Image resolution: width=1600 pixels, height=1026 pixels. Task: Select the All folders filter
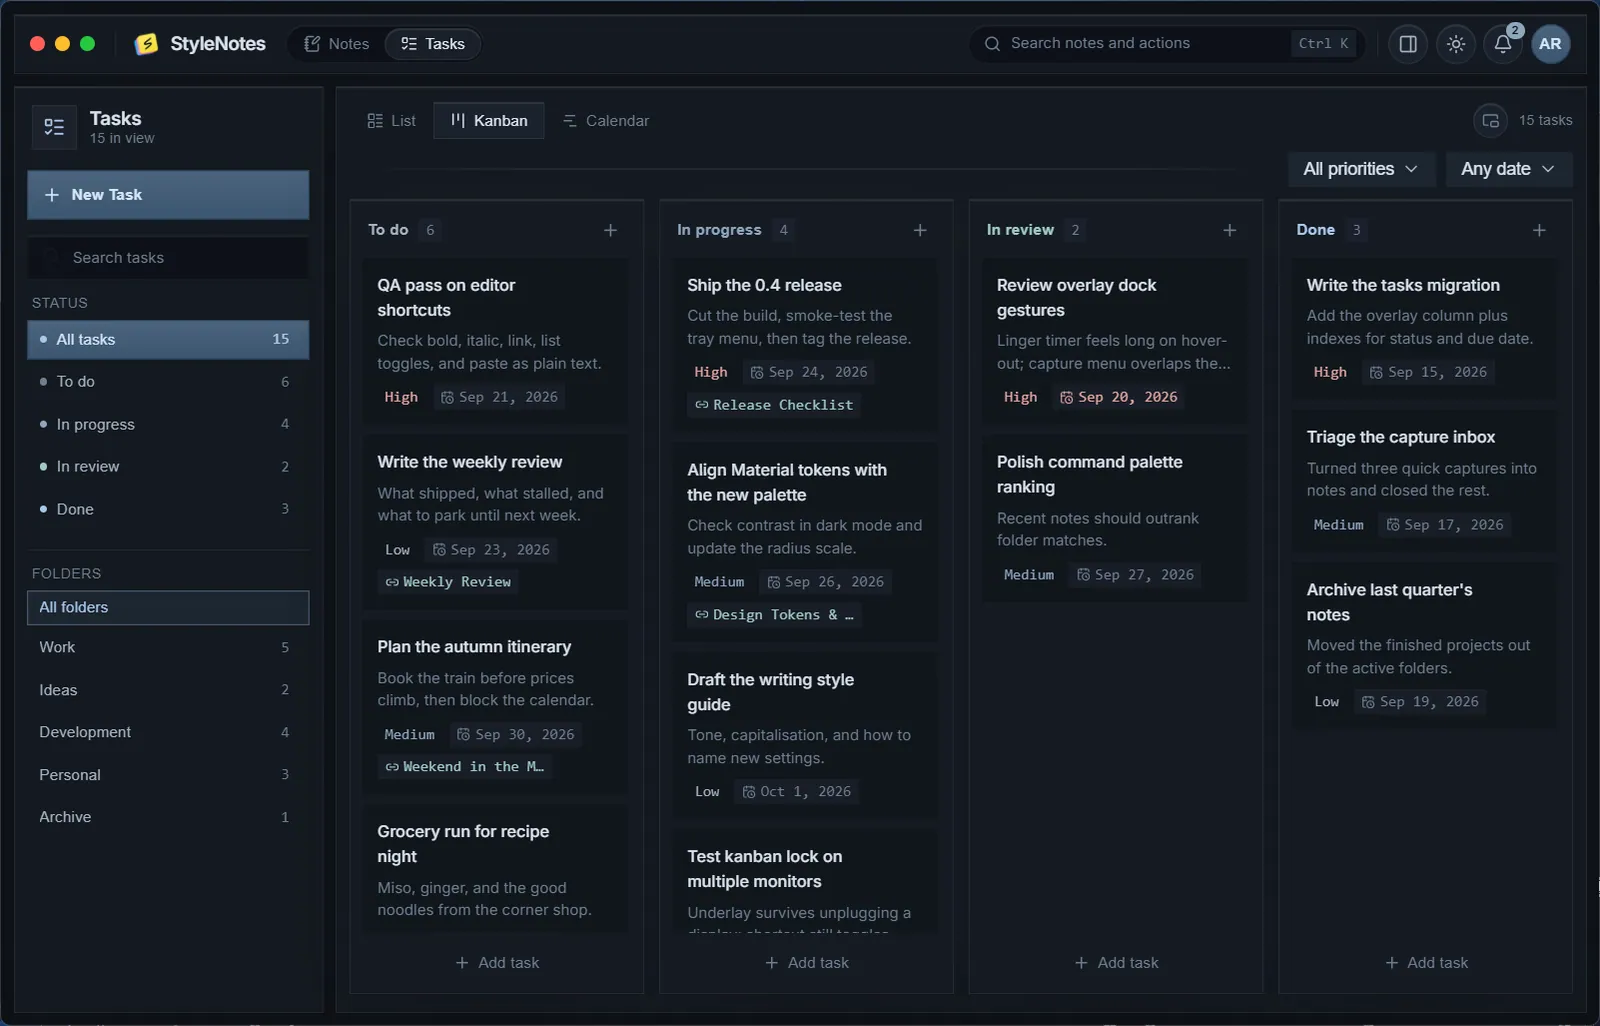pyautogui.click(x=168, y=608)
